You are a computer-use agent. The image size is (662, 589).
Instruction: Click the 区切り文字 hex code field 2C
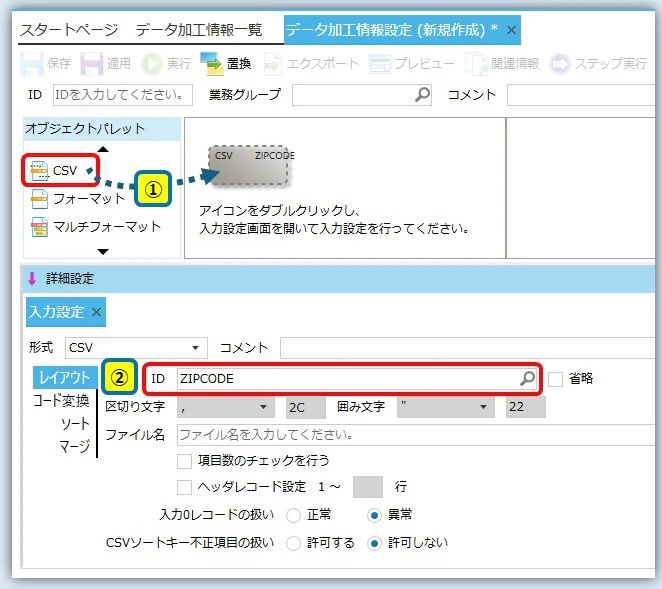pos(306,407)
